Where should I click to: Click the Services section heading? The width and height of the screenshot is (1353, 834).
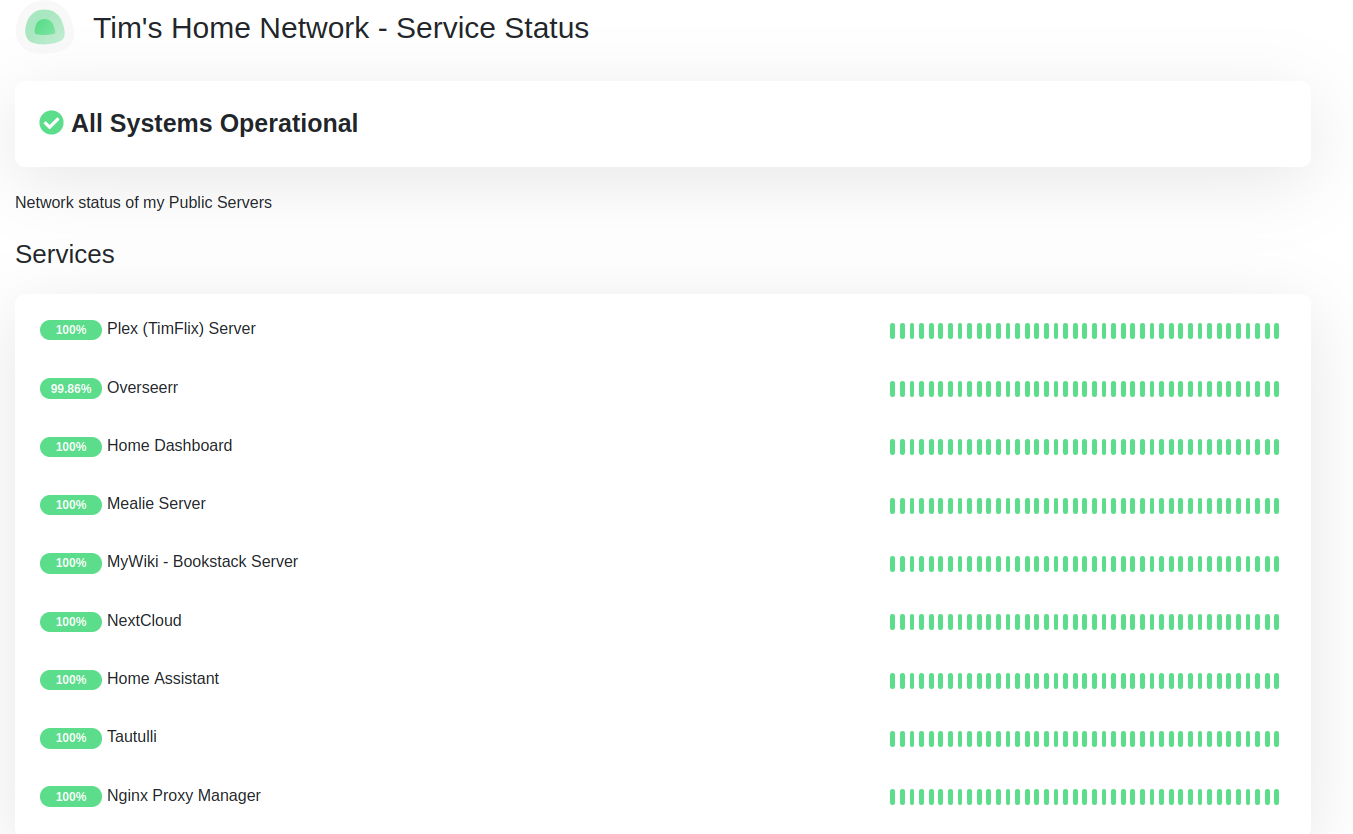(65, 254)
